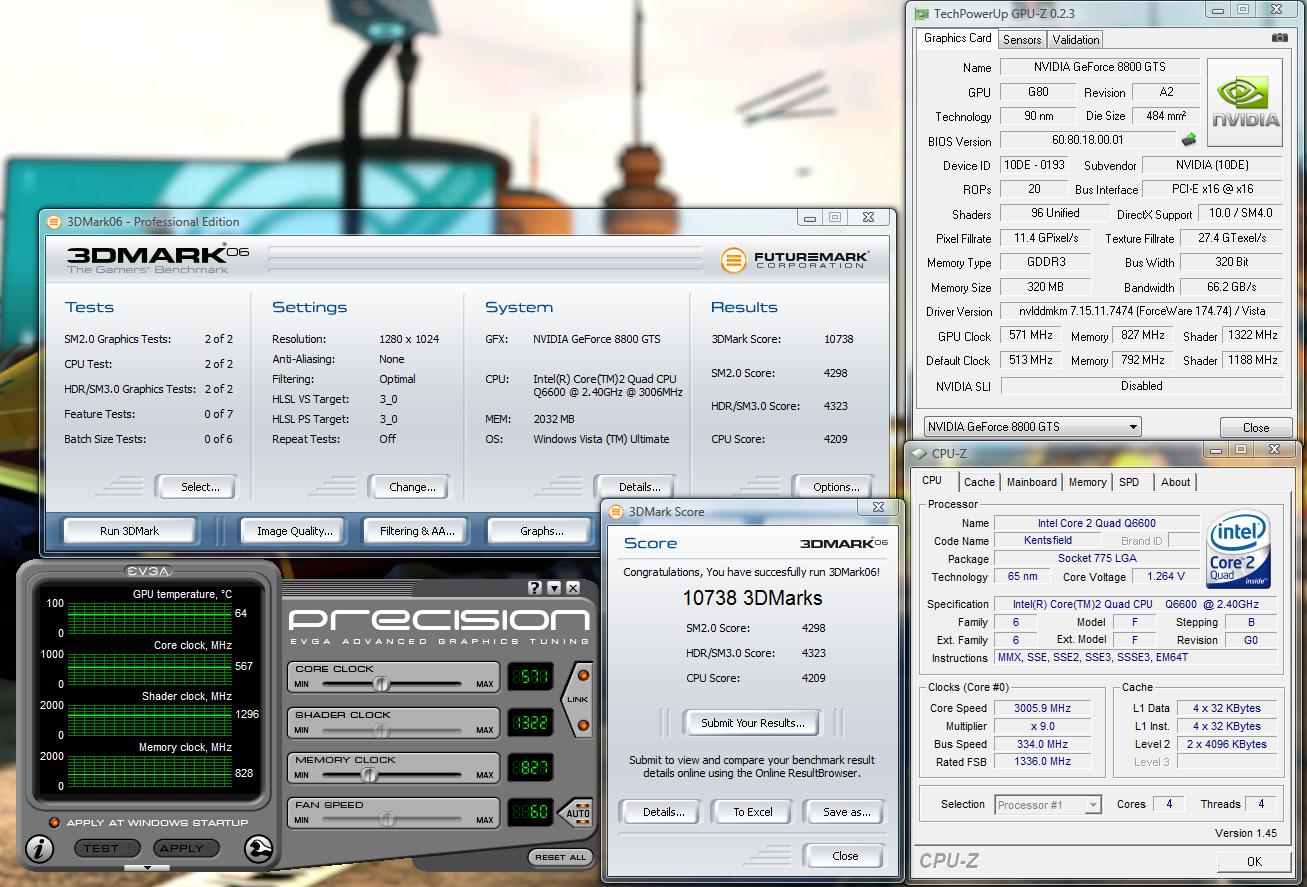This screenshot has width=1307, height=887.
Task: Click Submit Your Results button
Action: pyautogui.click(x=752, y=723)
